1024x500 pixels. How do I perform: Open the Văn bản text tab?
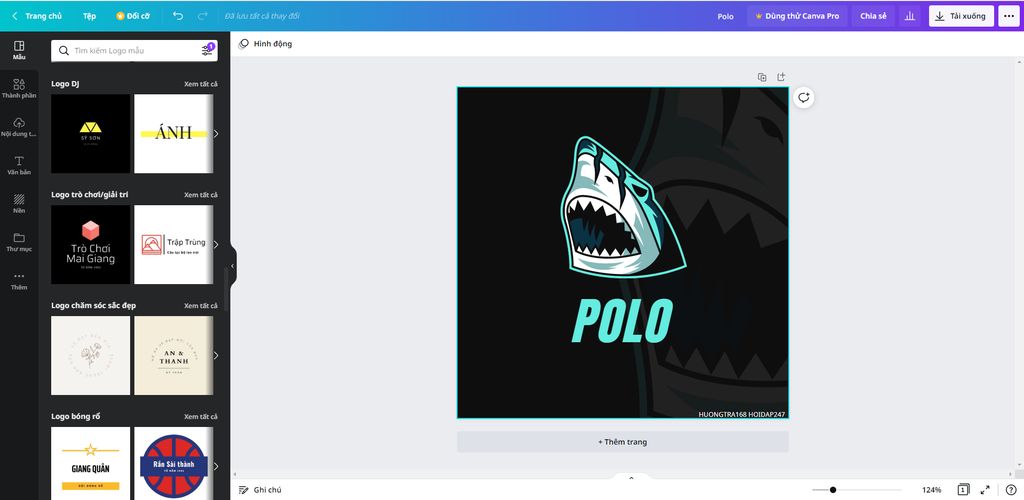pos(19,166)
